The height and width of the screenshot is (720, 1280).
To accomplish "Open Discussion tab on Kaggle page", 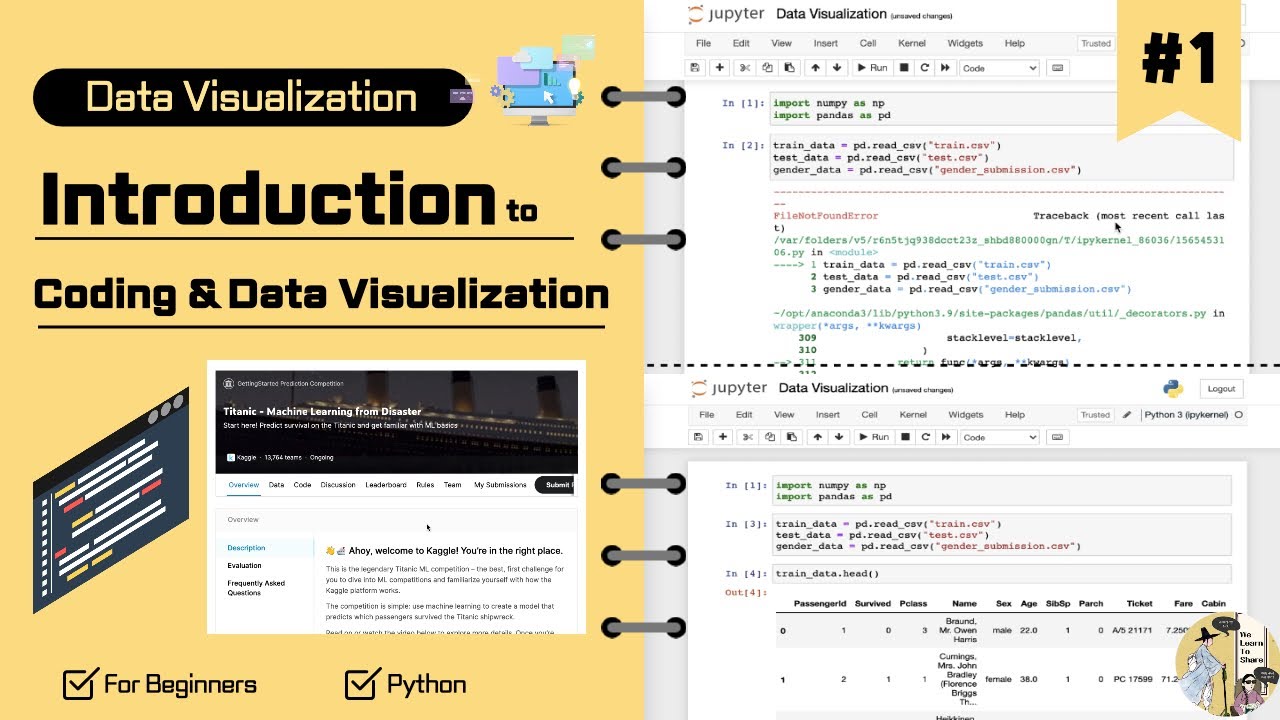I will click(x=338, y=485).
